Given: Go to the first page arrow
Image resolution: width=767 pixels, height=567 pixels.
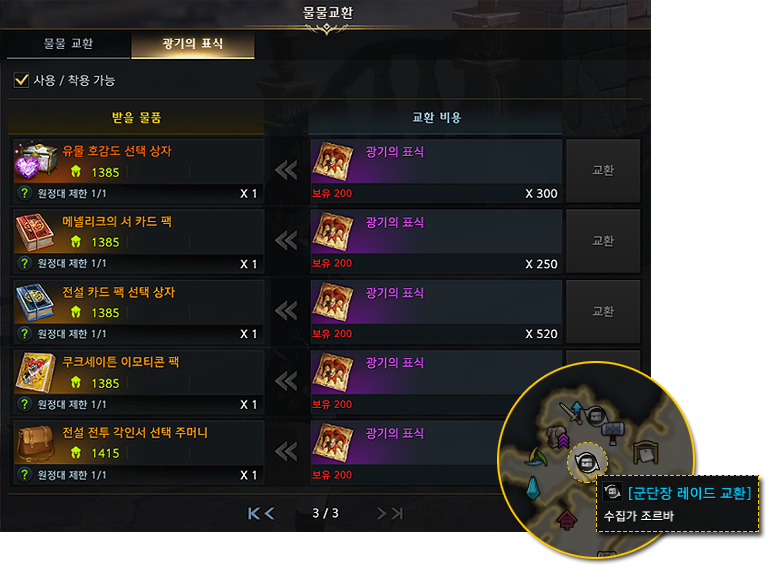Looking at the screenshot, I should (x=253, y=513).
